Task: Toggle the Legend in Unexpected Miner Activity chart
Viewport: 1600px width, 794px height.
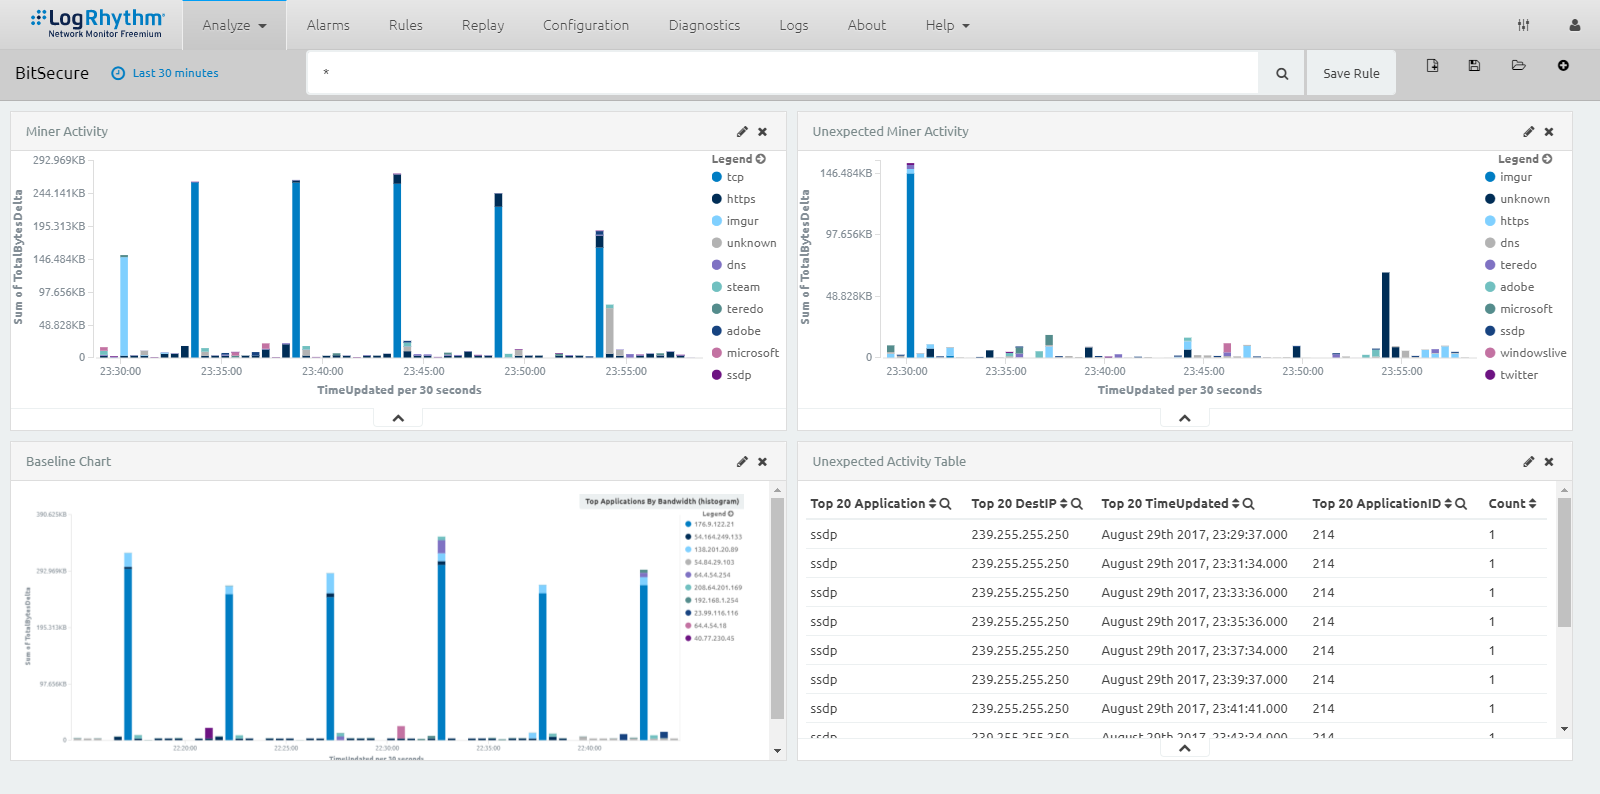Action: pos(1525,159)
